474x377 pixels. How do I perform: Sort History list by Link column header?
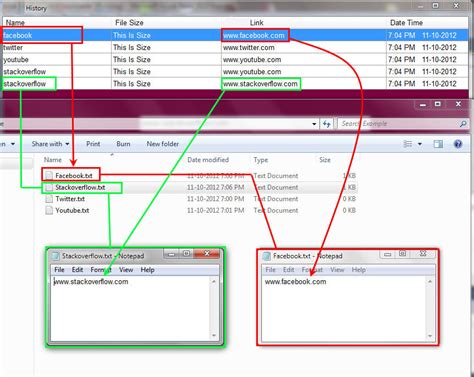coord(257,23)
